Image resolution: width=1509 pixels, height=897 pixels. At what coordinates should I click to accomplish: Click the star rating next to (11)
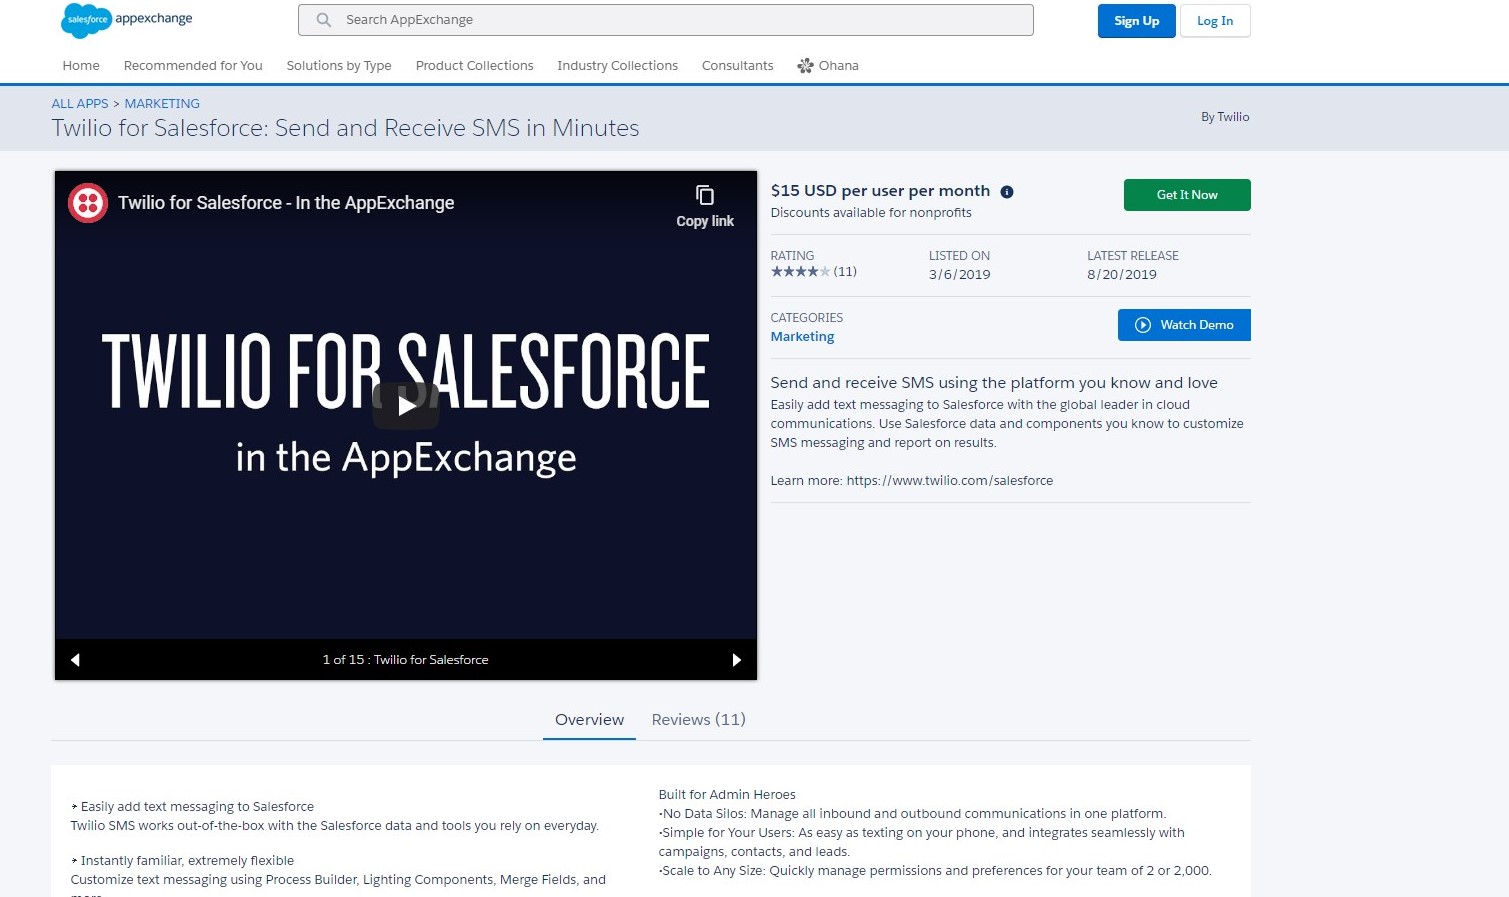[x=799, y=271]
